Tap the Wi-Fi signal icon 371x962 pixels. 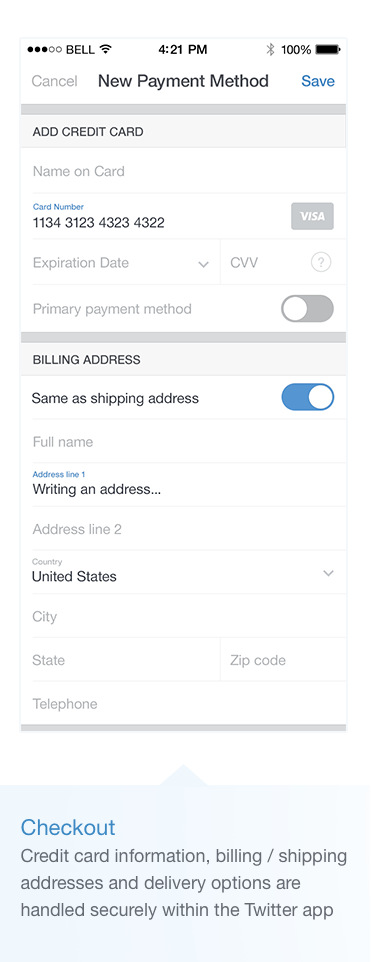click(x=106, y=49)
